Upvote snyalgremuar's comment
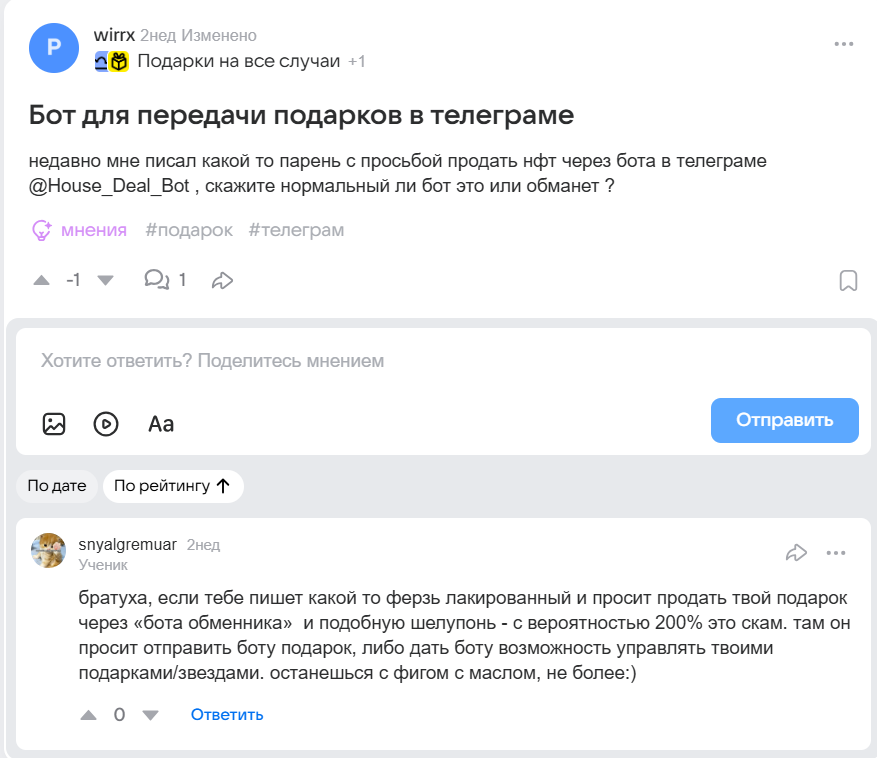Image resolution: width=877 pixels, height=758 pixels. coord(87,714)
